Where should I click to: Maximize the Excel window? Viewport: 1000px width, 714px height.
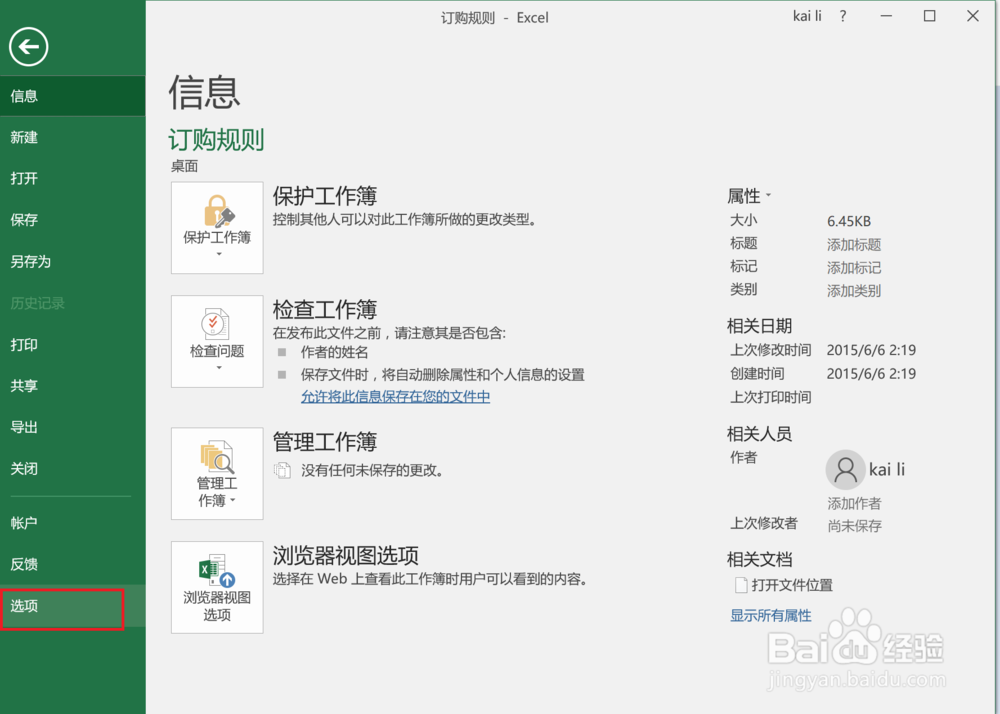point(929,16)
